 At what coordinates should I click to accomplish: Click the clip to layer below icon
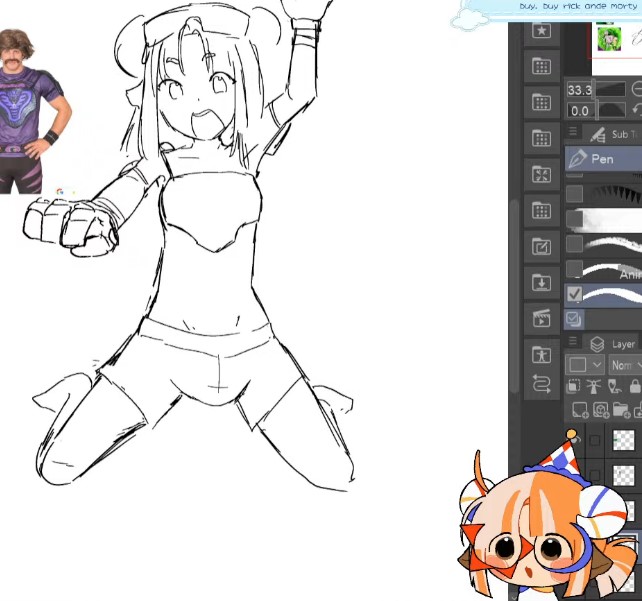[x=573, y=386]
